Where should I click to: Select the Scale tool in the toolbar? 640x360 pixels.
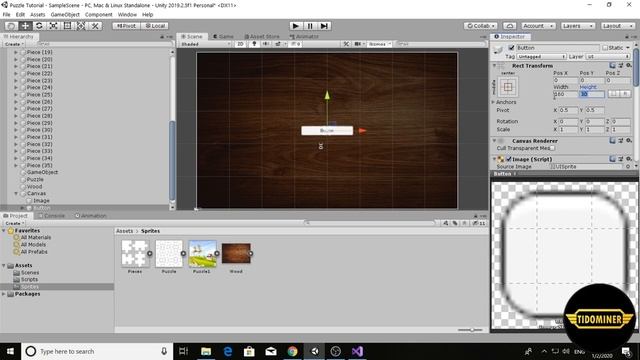point(53,26)
